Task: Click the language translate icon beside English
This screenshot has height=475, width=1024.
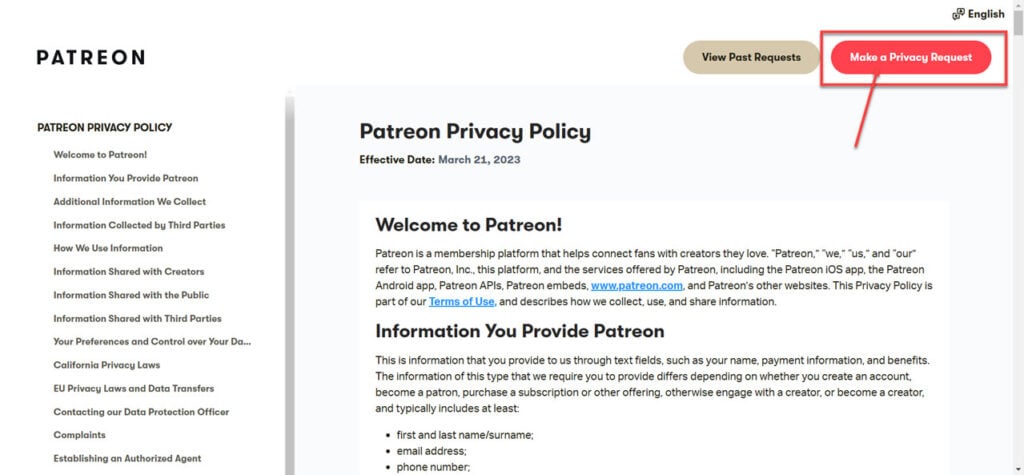Action: pos(958,14)
